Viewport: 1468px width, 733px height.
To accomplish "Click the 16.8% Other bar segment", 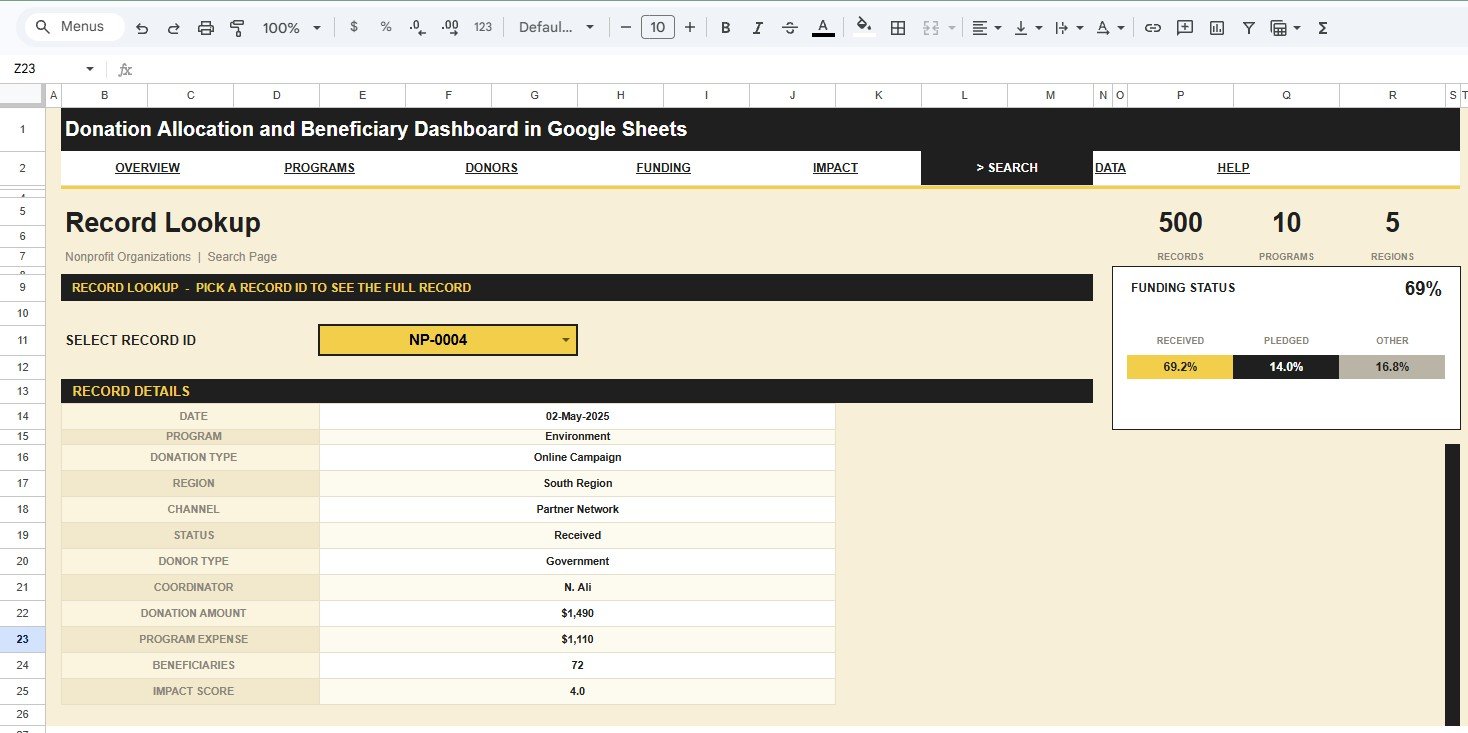I will (1392, 367).
